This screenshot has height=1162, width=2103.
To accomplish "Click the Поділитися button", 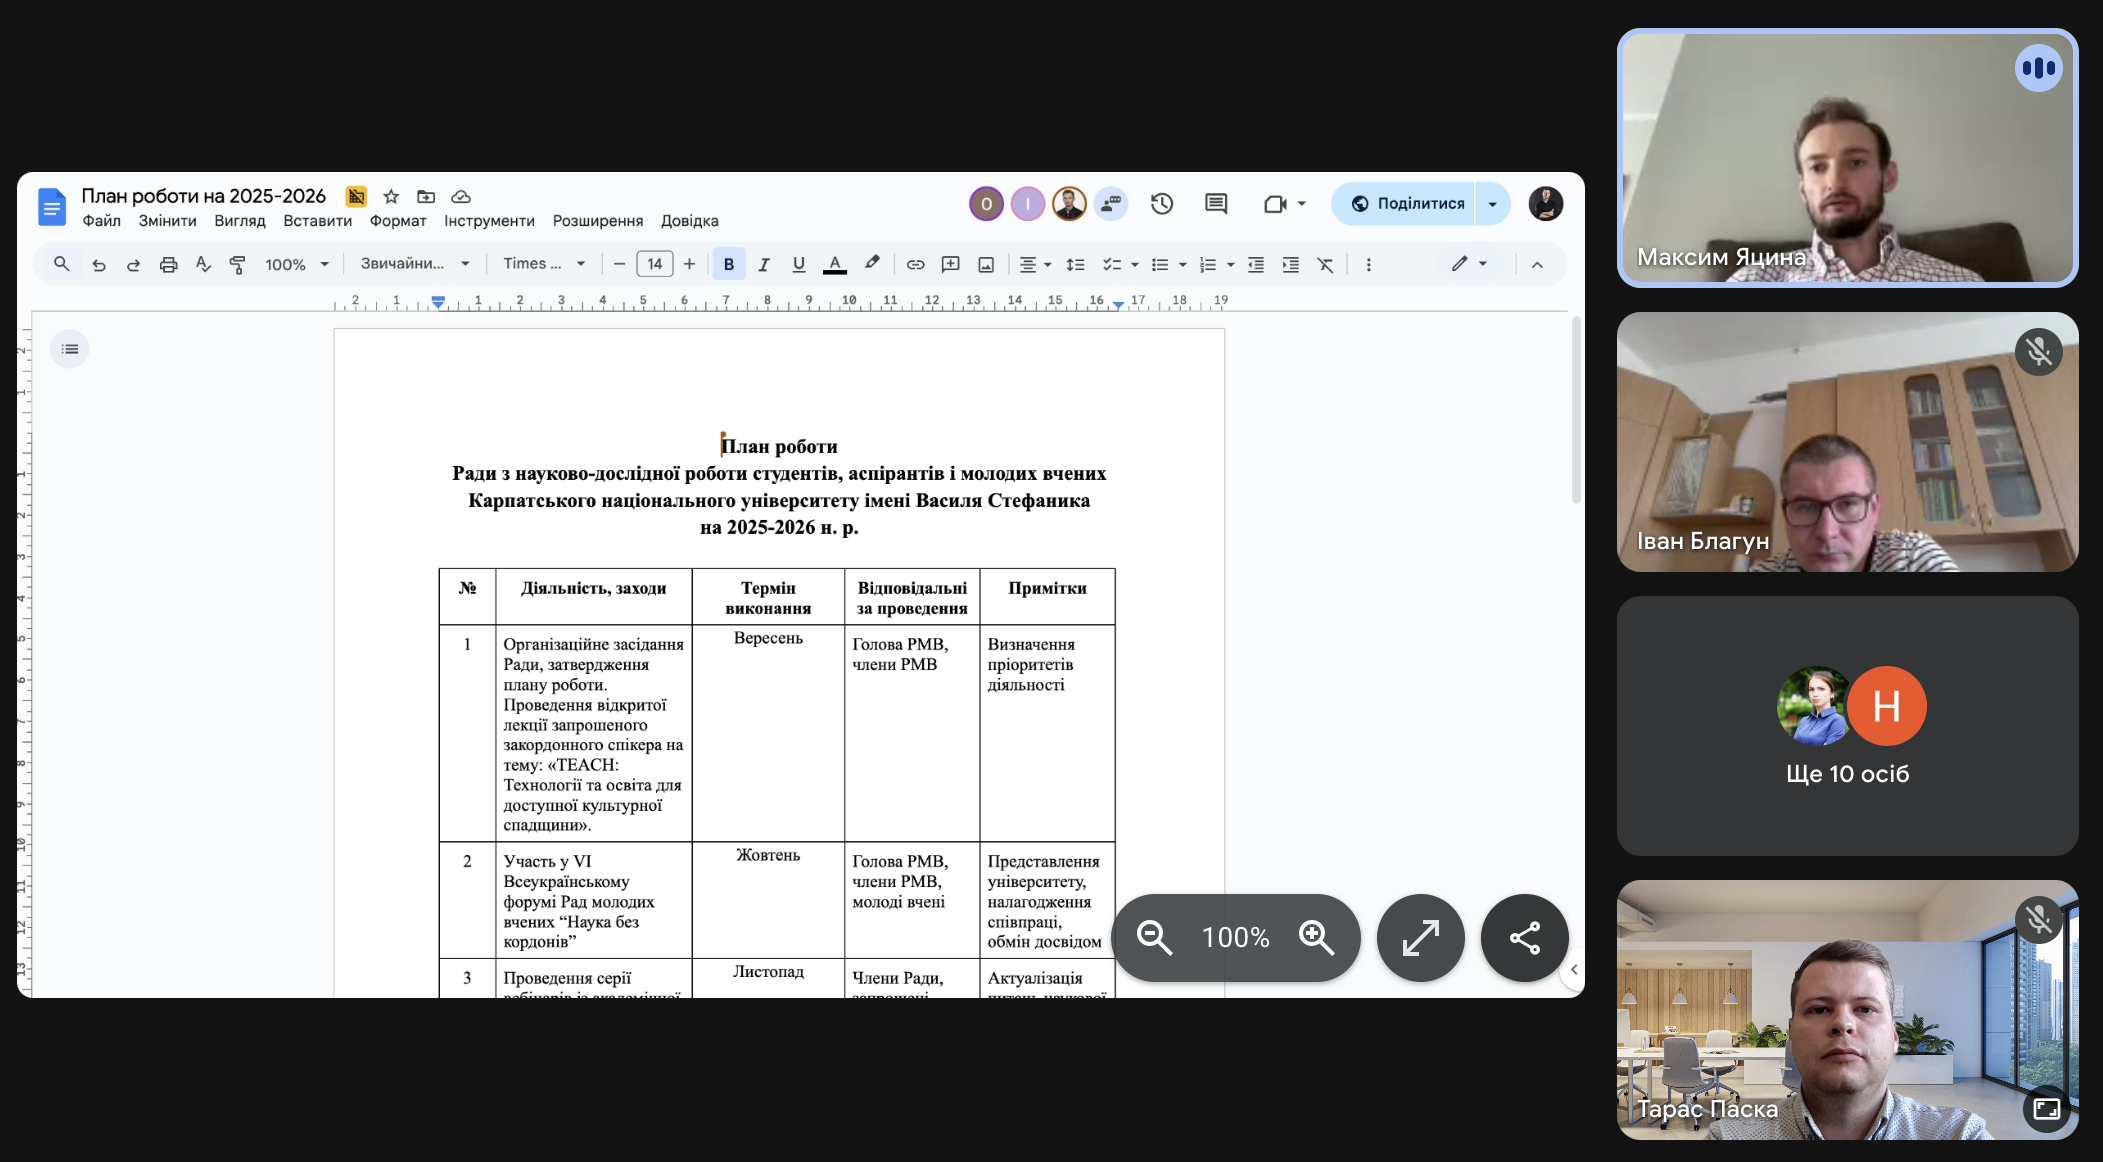I will point(1408,204).
